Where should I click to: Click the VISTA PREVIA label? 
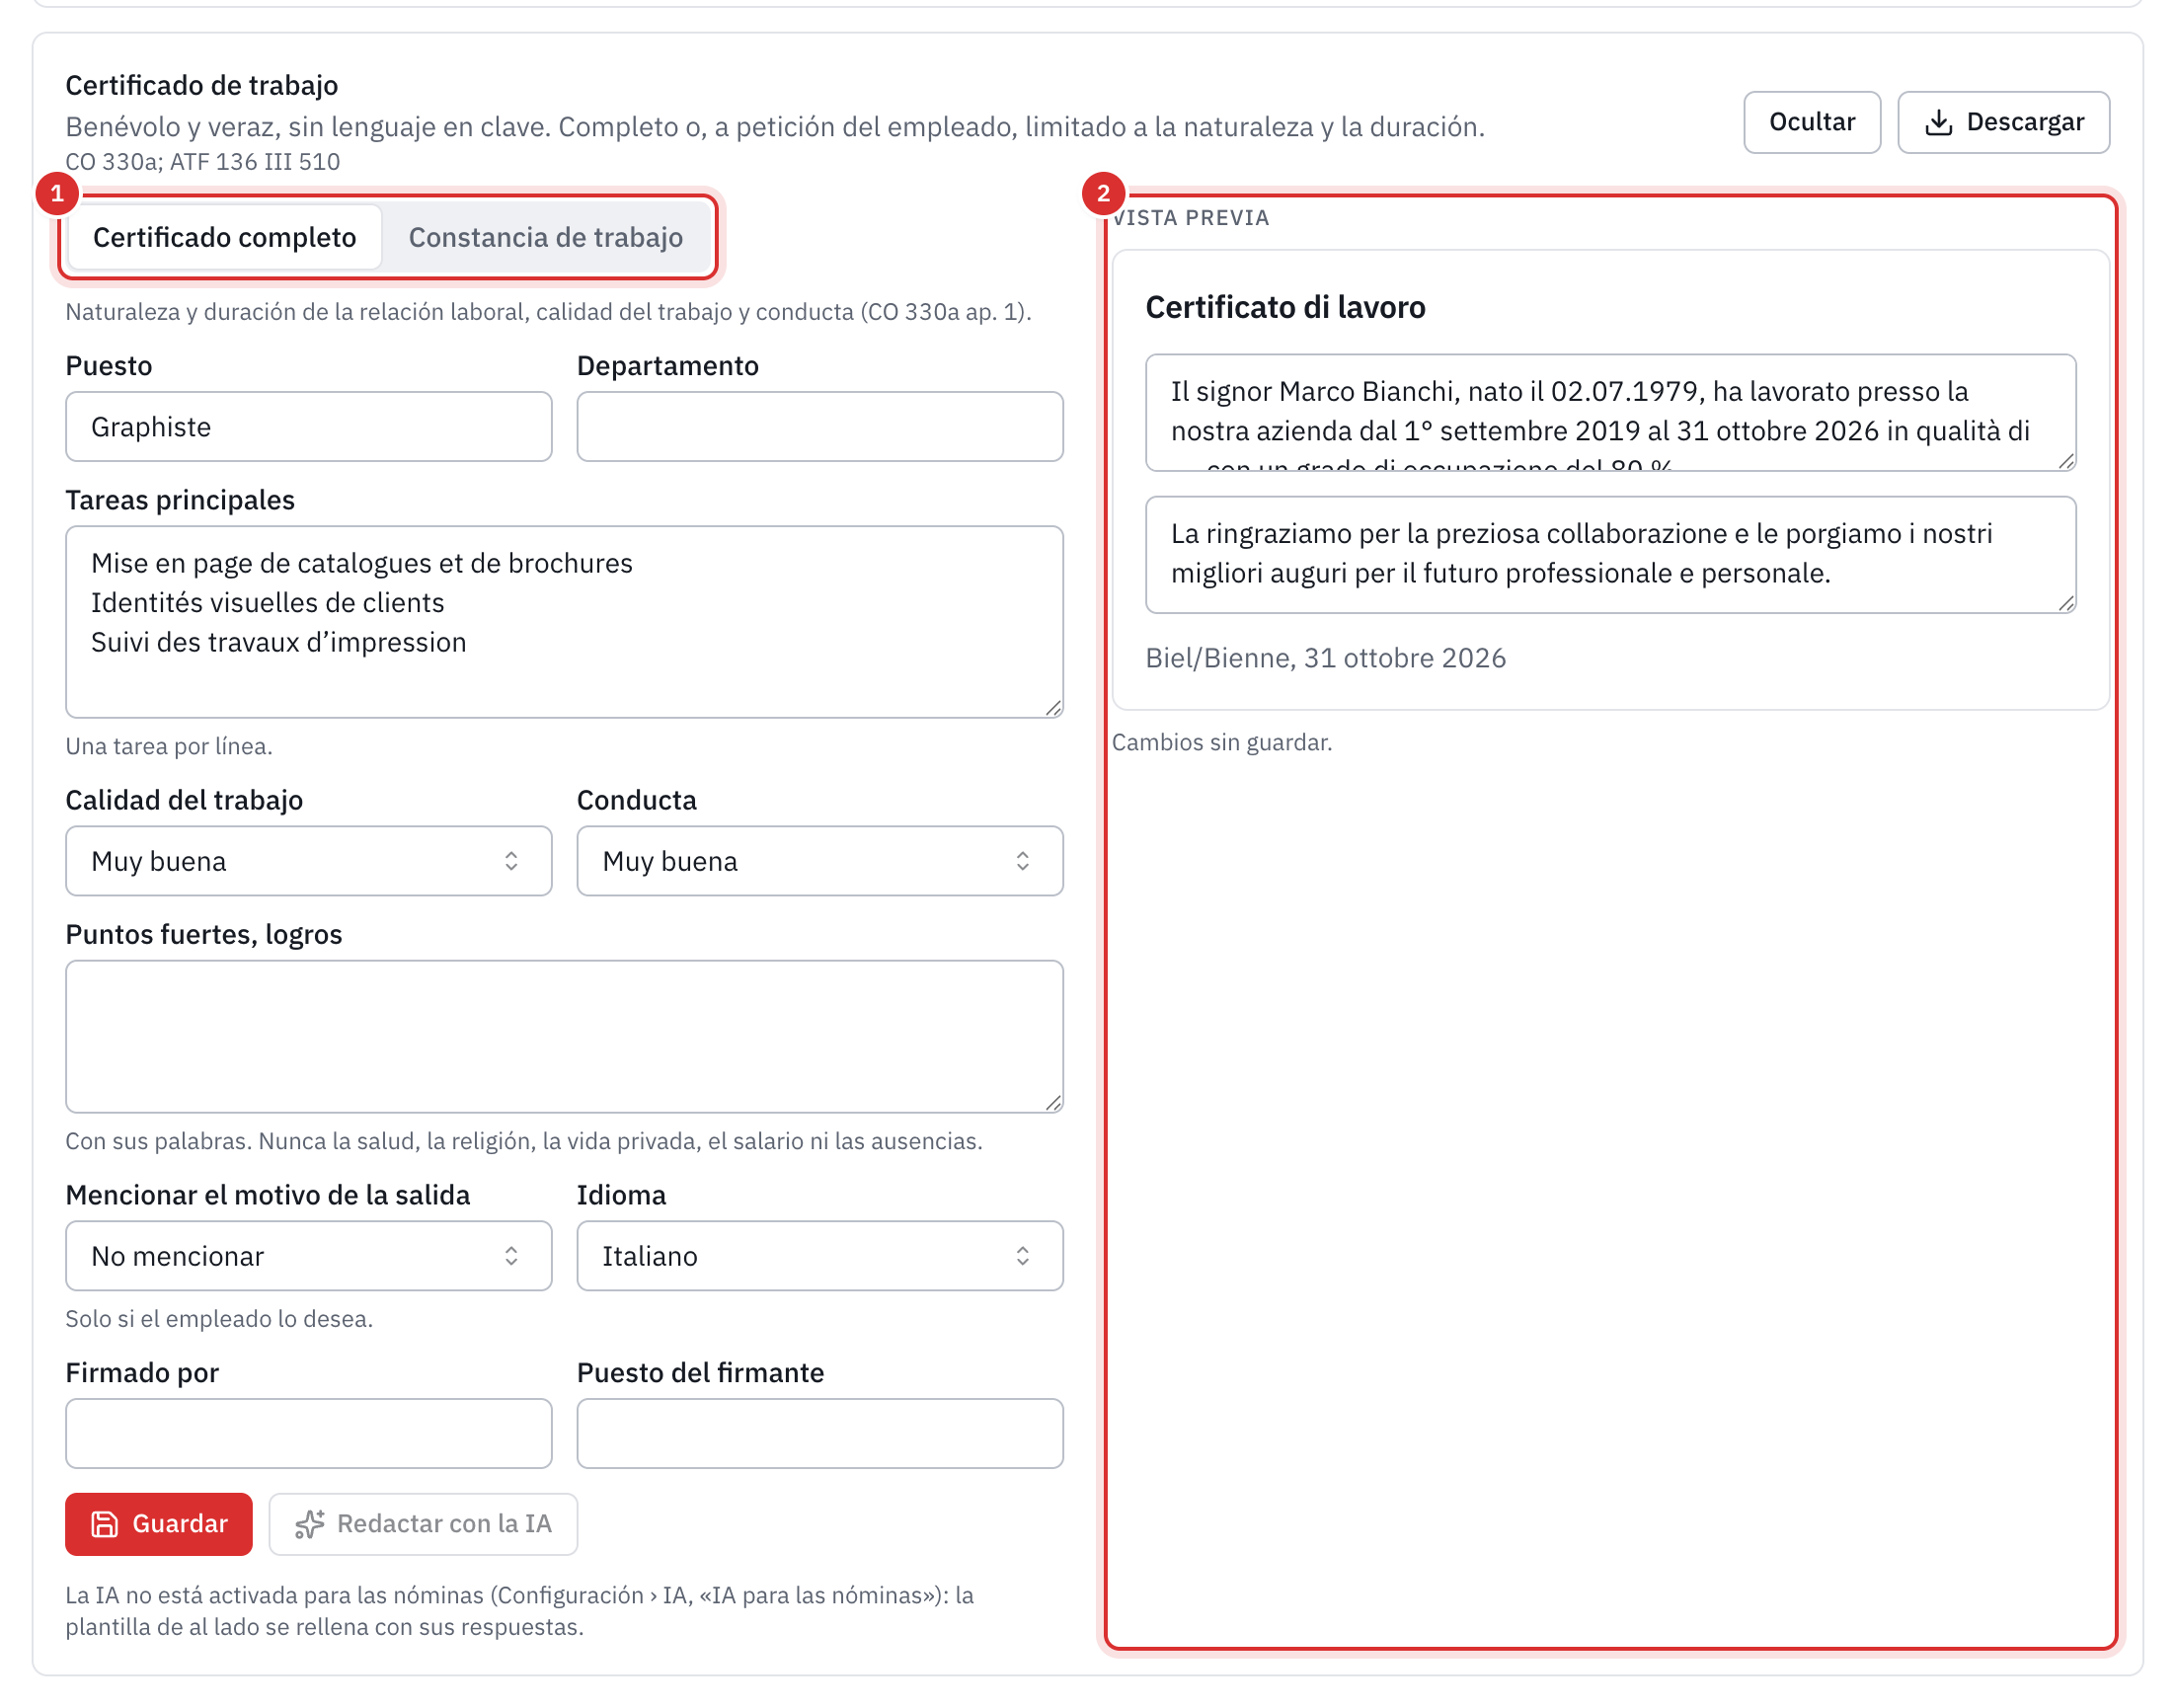tap(1190, 218)
